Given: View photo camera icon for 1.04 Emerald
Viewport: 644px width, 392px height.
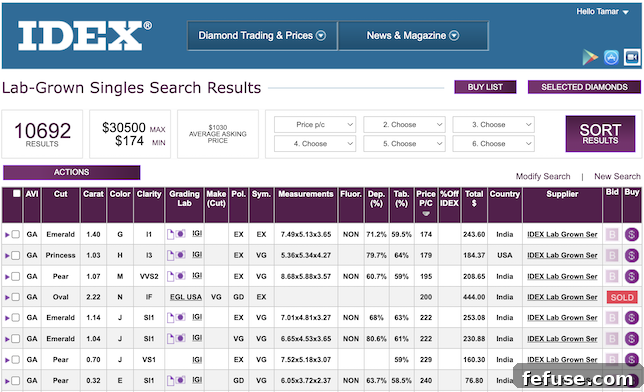Looking at the screenshot, I should (x=180, y=338).
